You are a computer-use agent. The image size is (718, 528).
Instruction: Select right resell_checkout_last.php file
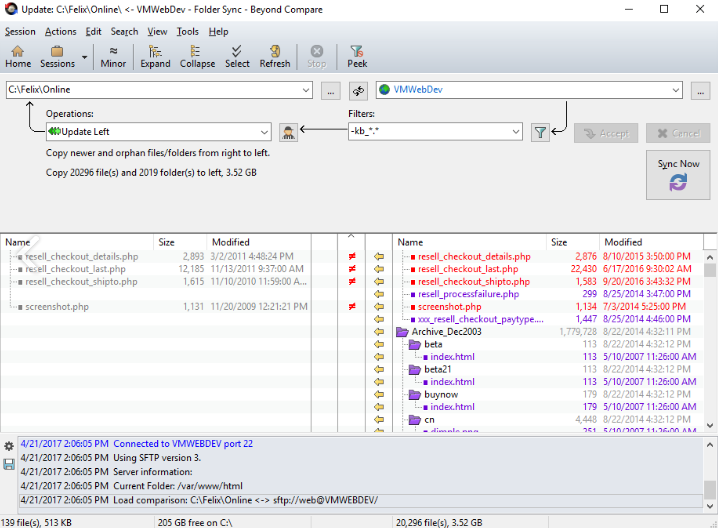click(468, 269)
